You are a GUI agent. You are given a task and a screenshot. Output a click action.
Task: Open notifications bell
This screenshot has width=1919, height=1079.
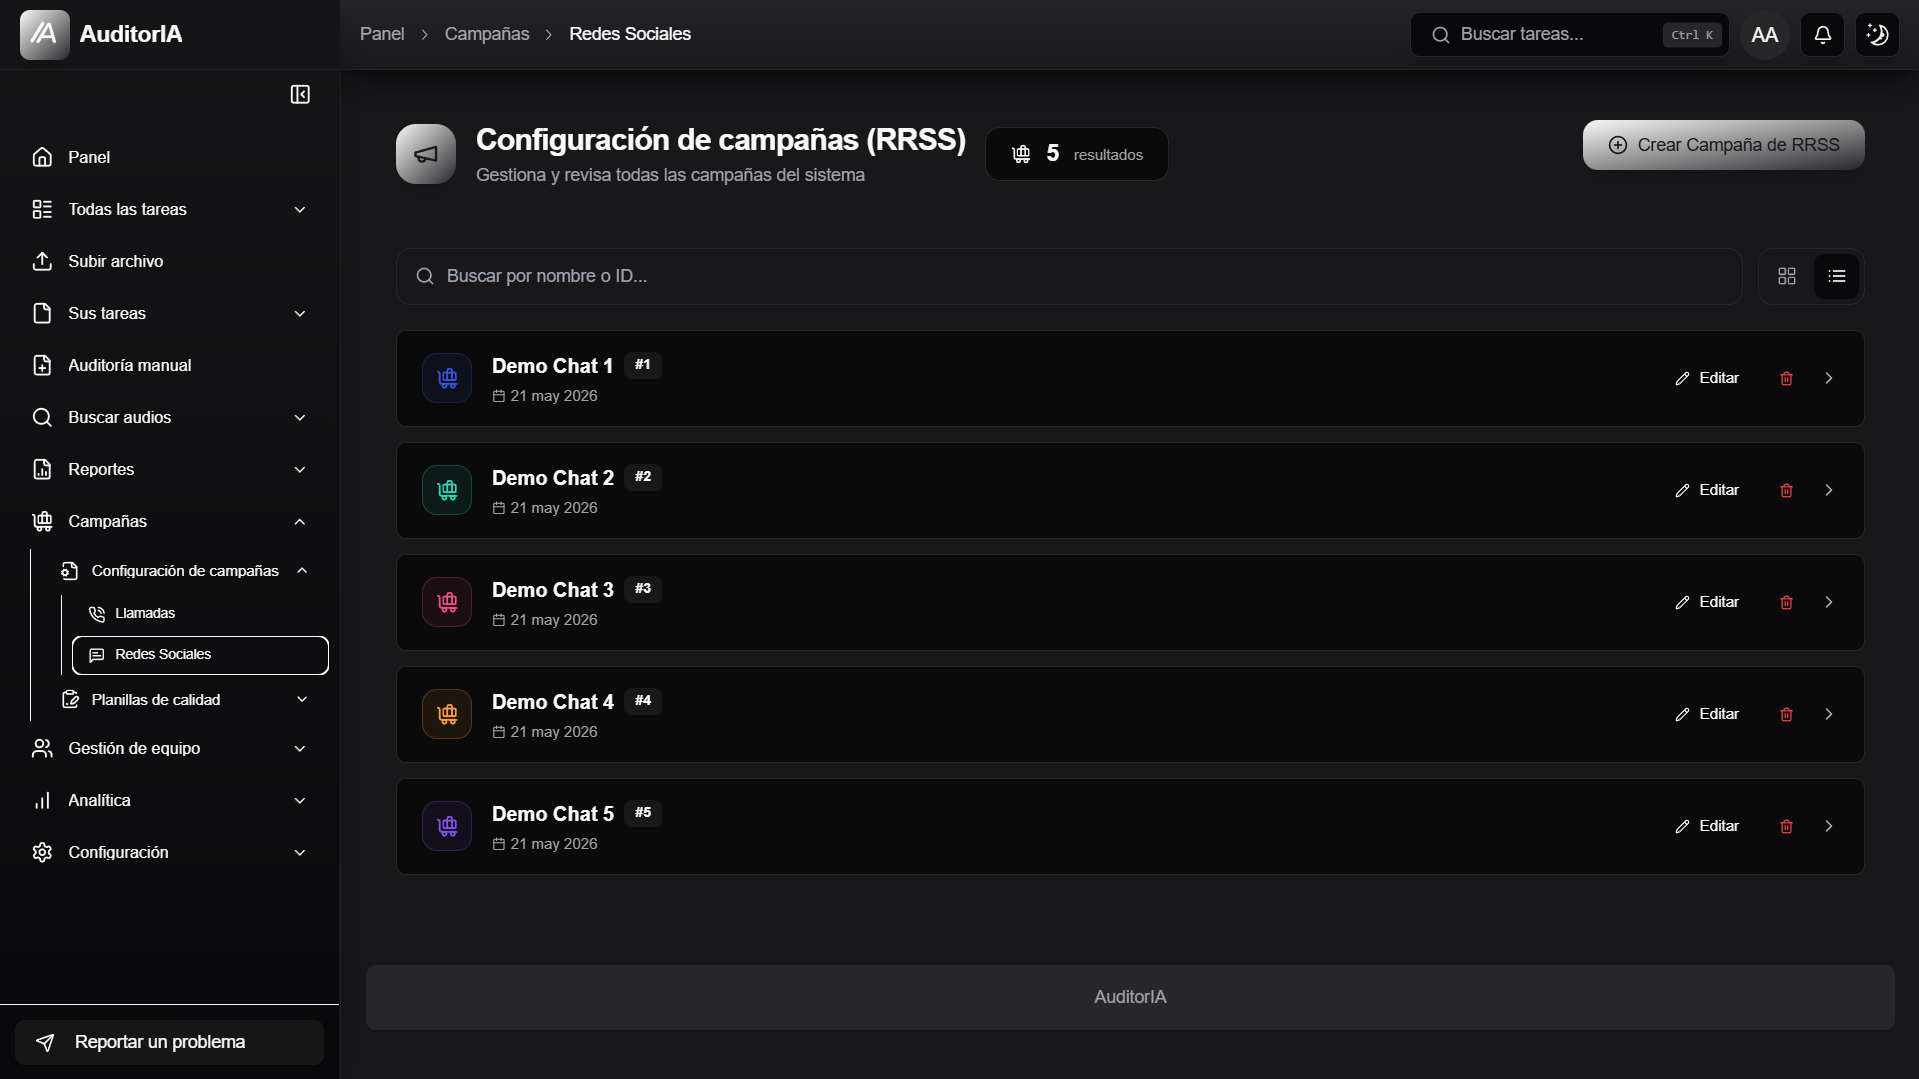tap(1822, 35)
